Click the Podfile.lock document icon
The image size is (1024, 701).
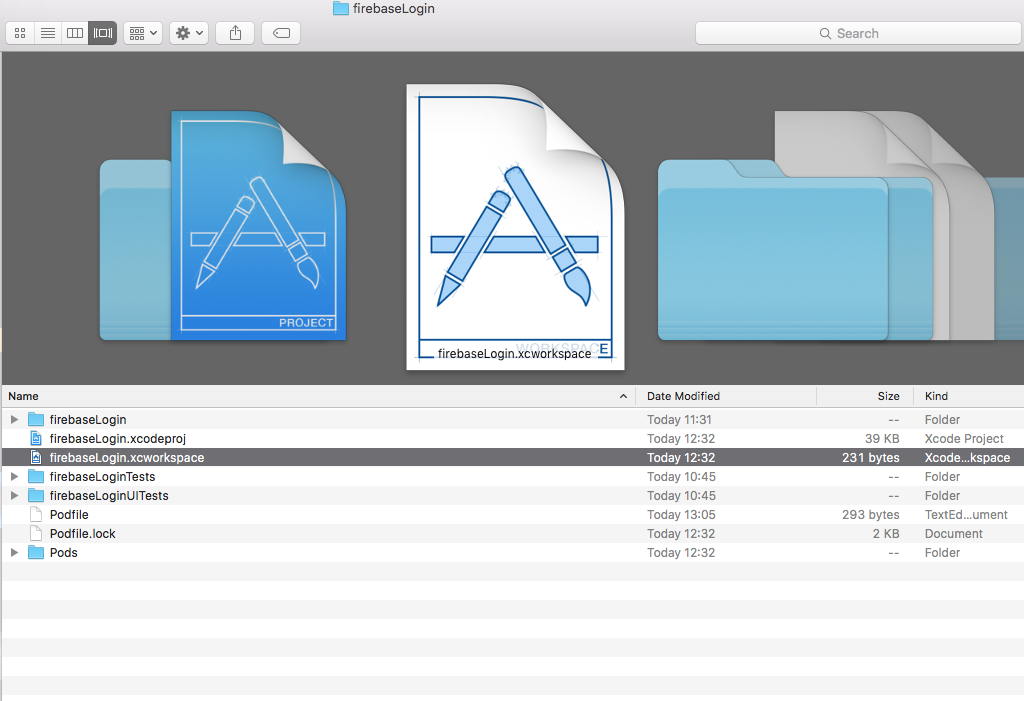(36, 533)
